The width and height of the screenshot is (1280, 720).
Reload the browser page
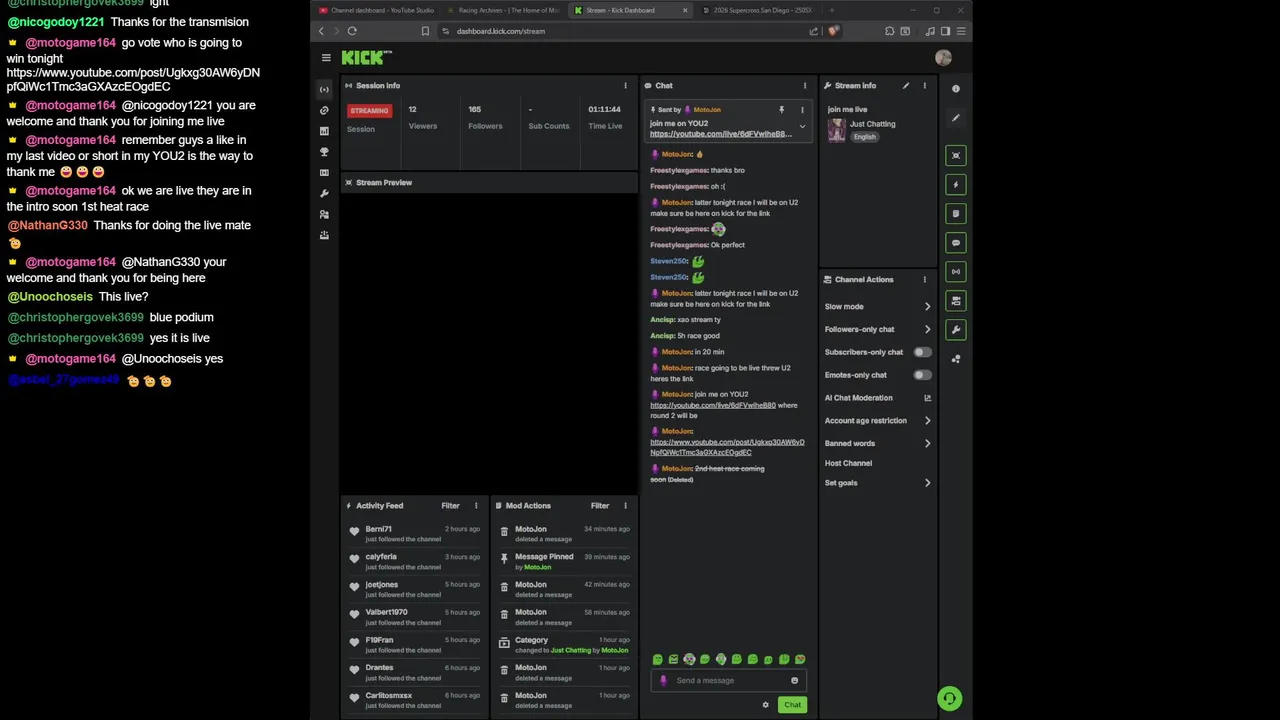tap(352, 31)
